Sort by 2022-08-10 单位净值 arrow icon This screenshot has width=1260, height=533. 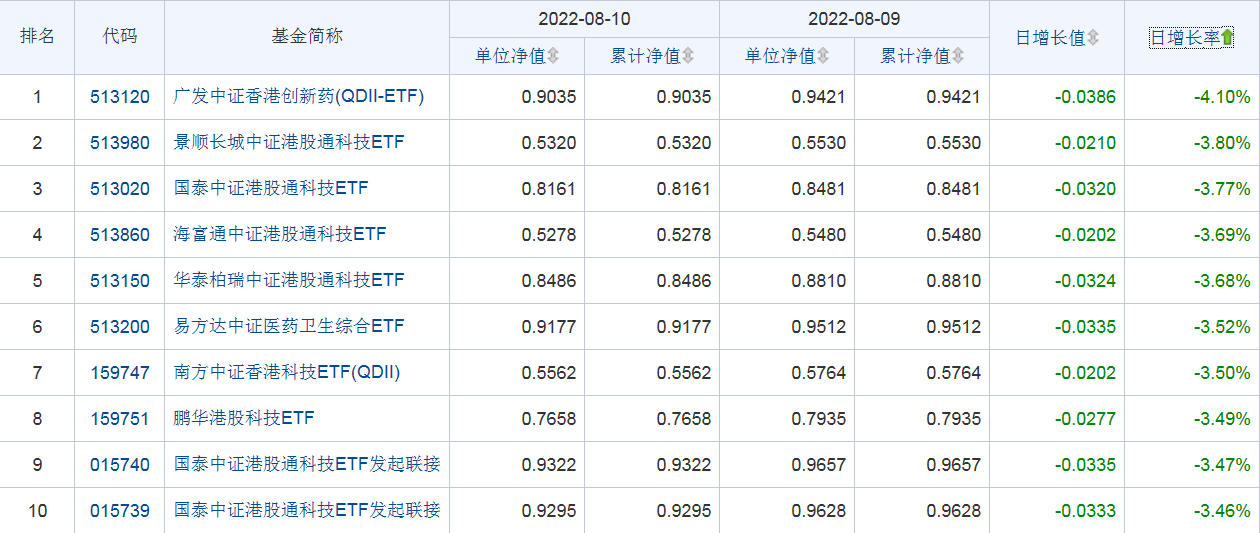(553, 57)
